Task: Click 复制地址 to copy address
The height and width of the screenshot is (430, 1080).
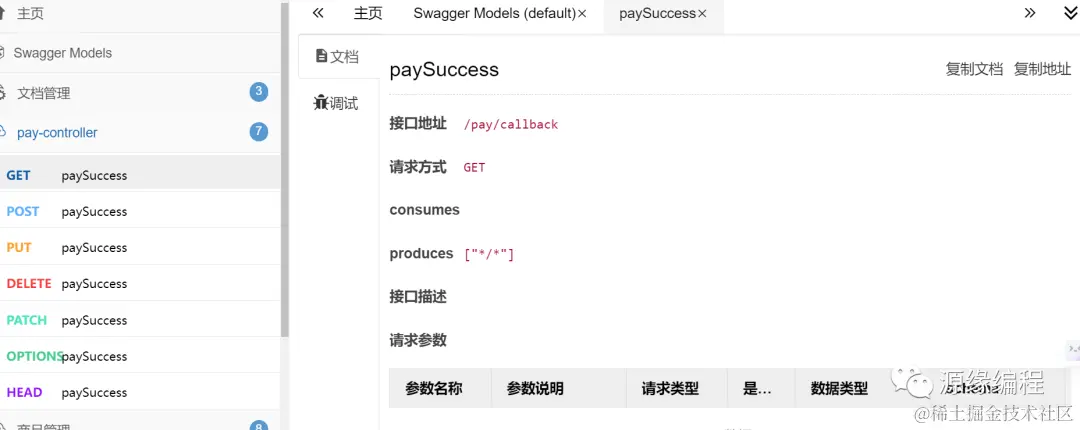Action: pos(1042,69)
